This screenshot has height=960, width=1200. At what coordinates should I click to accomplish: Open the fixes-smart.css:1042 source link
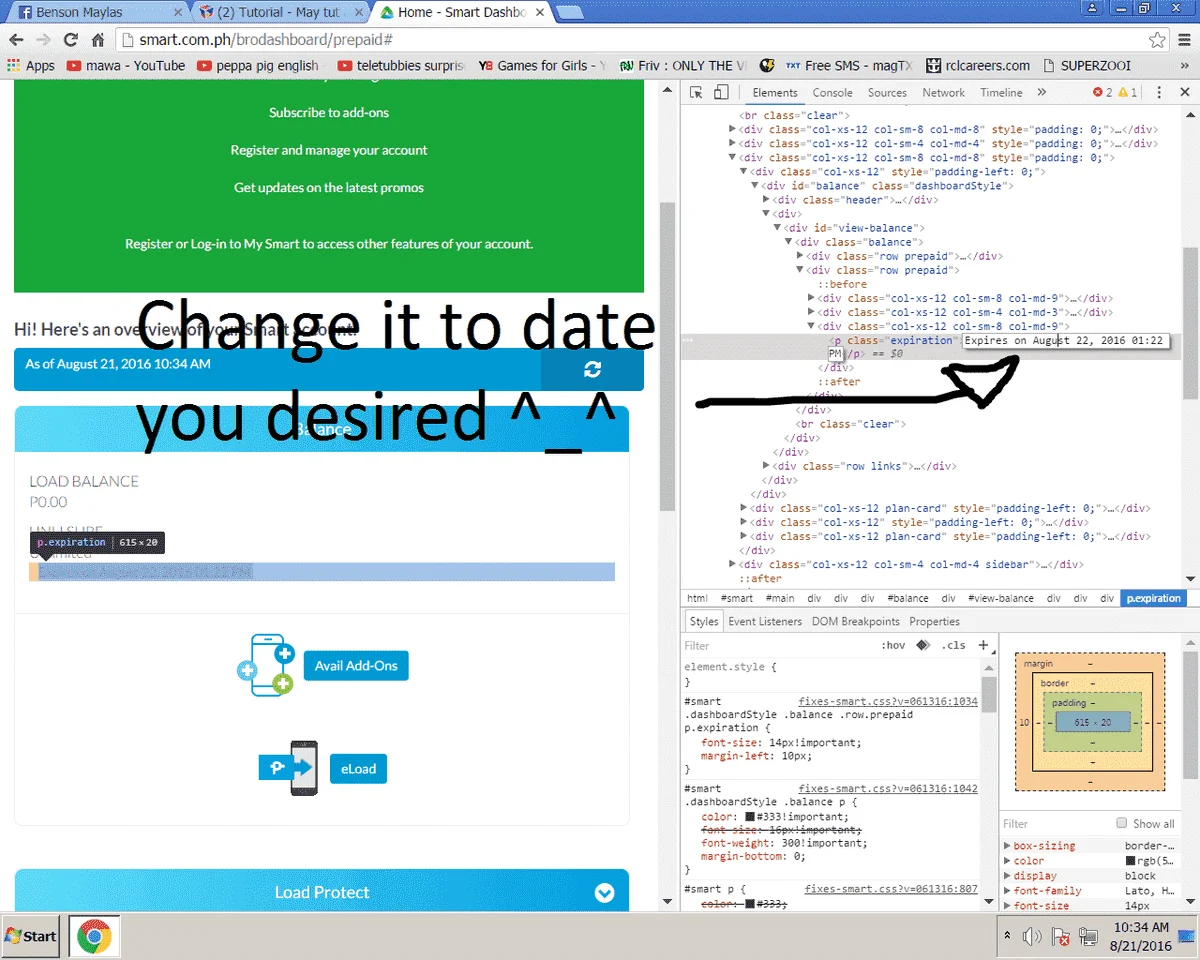(888, 788)
